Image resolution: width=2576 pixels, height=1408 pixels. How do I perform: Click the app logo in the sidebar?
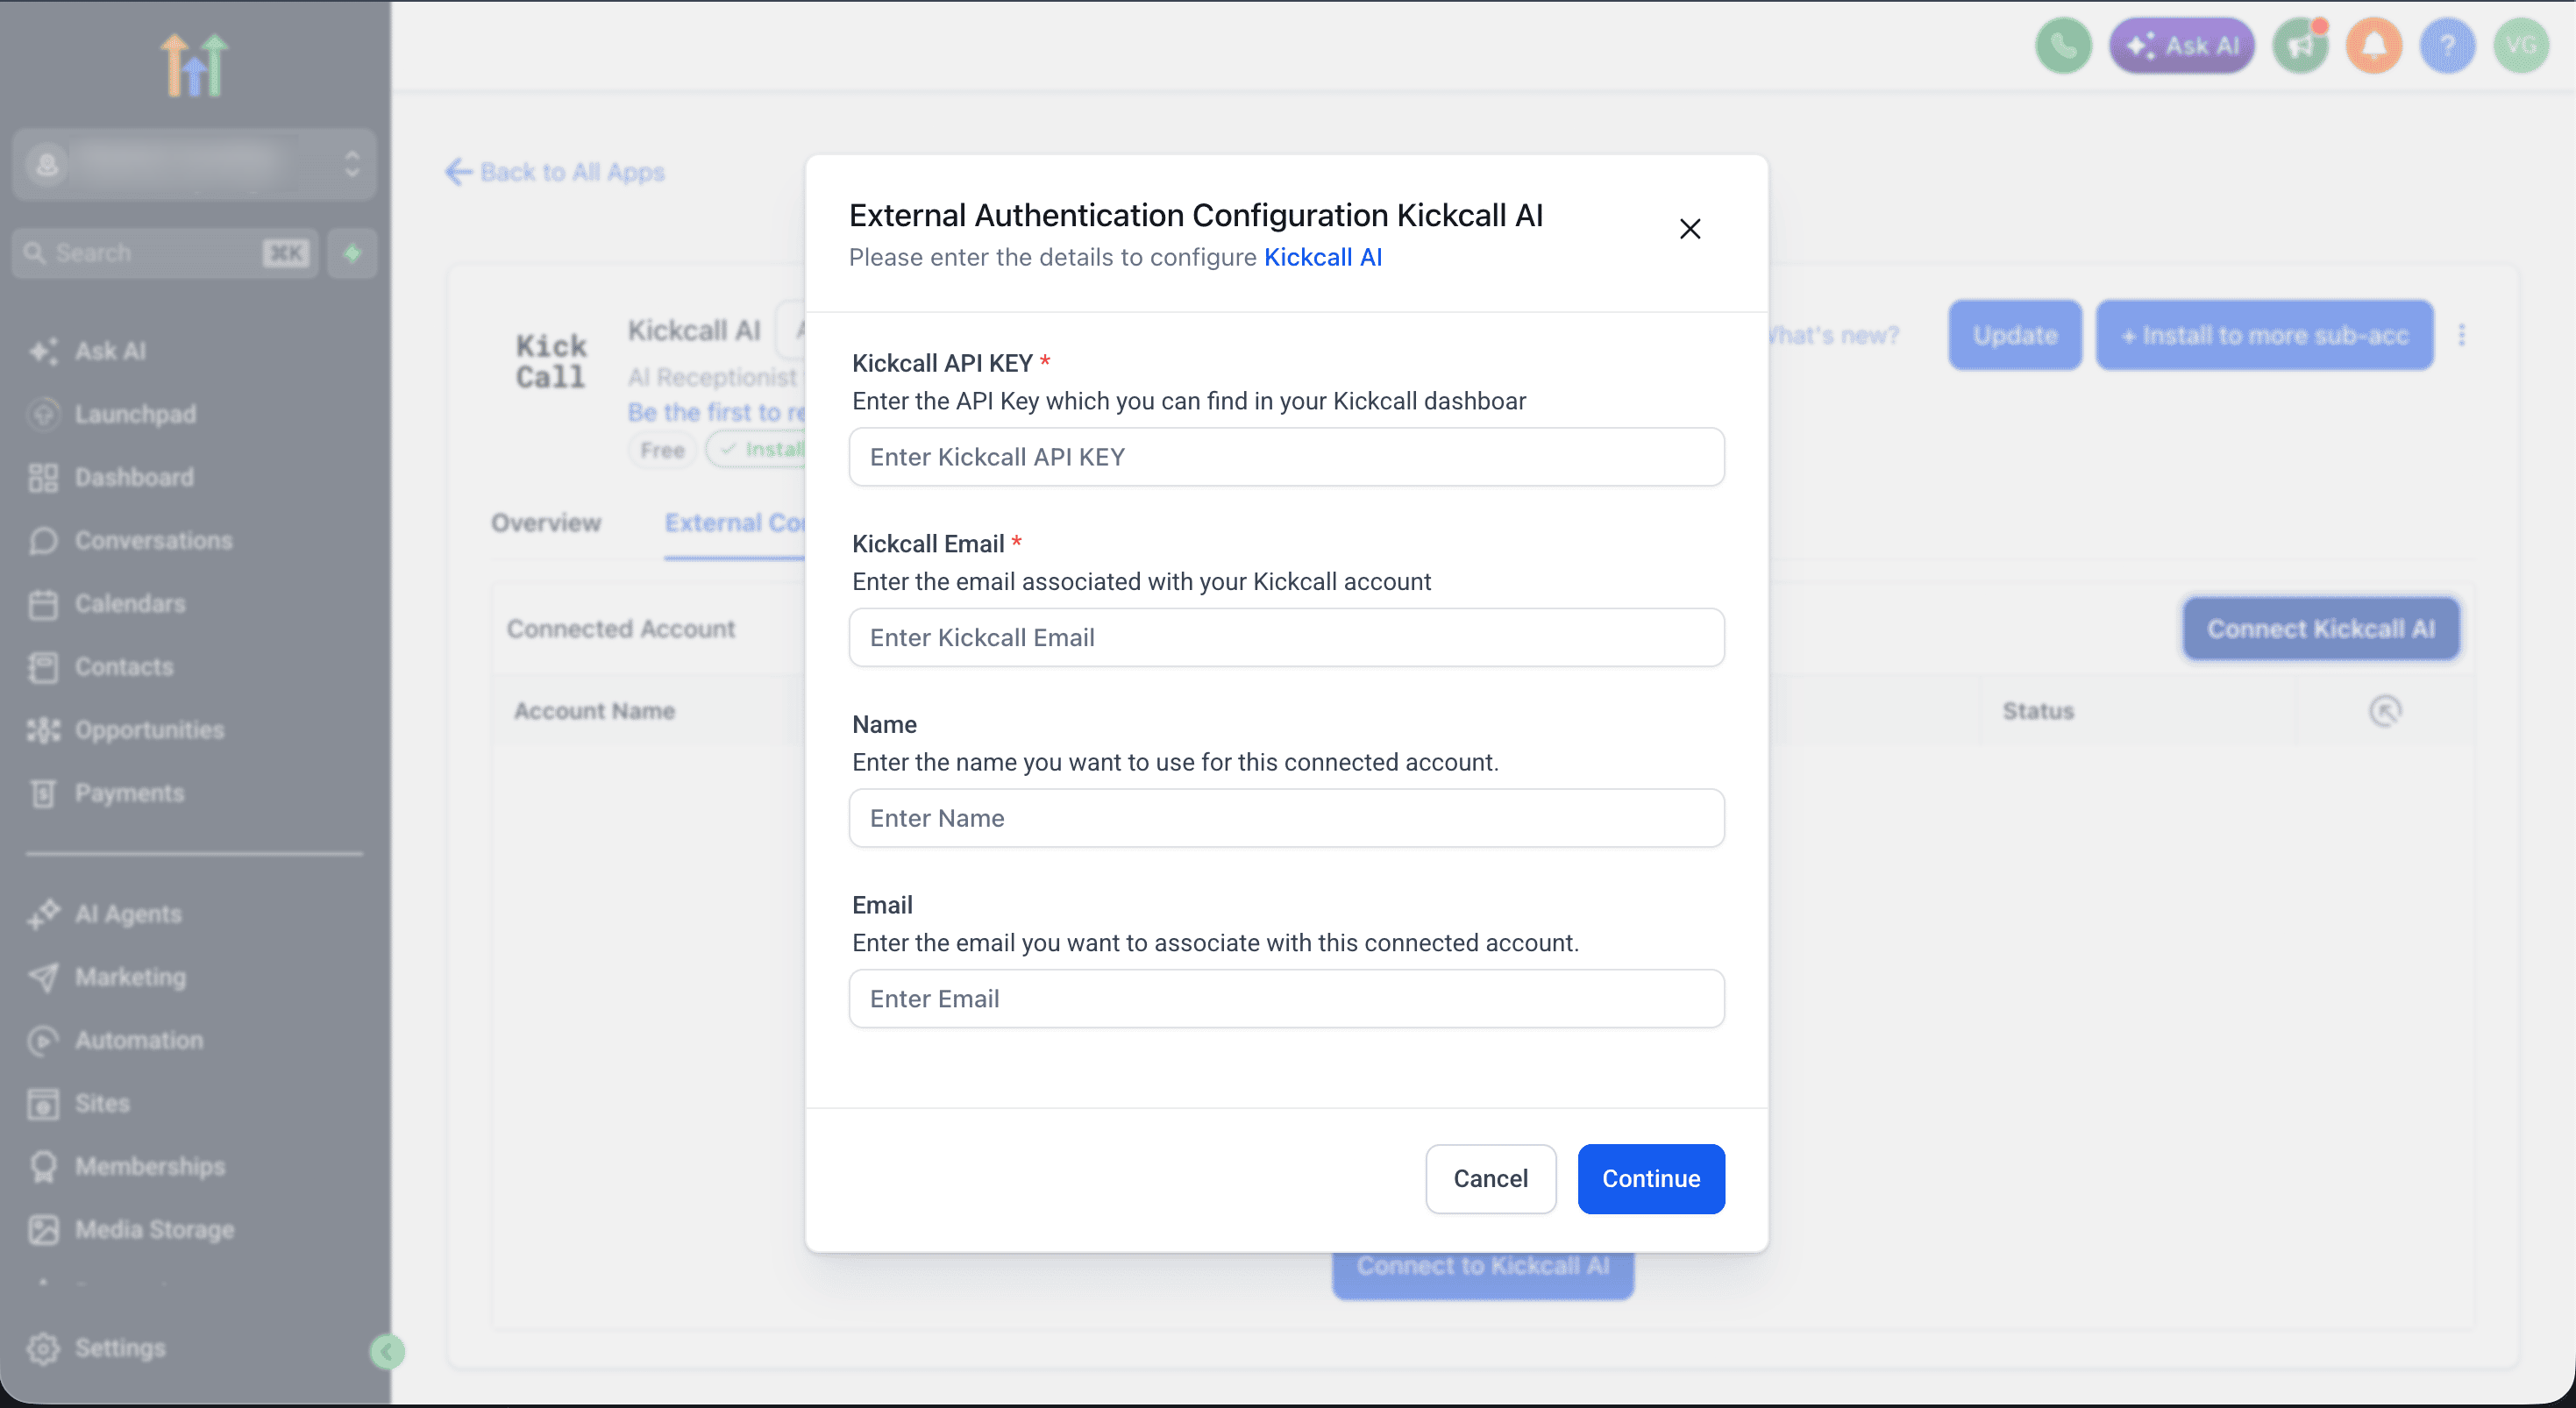[194, 64]
